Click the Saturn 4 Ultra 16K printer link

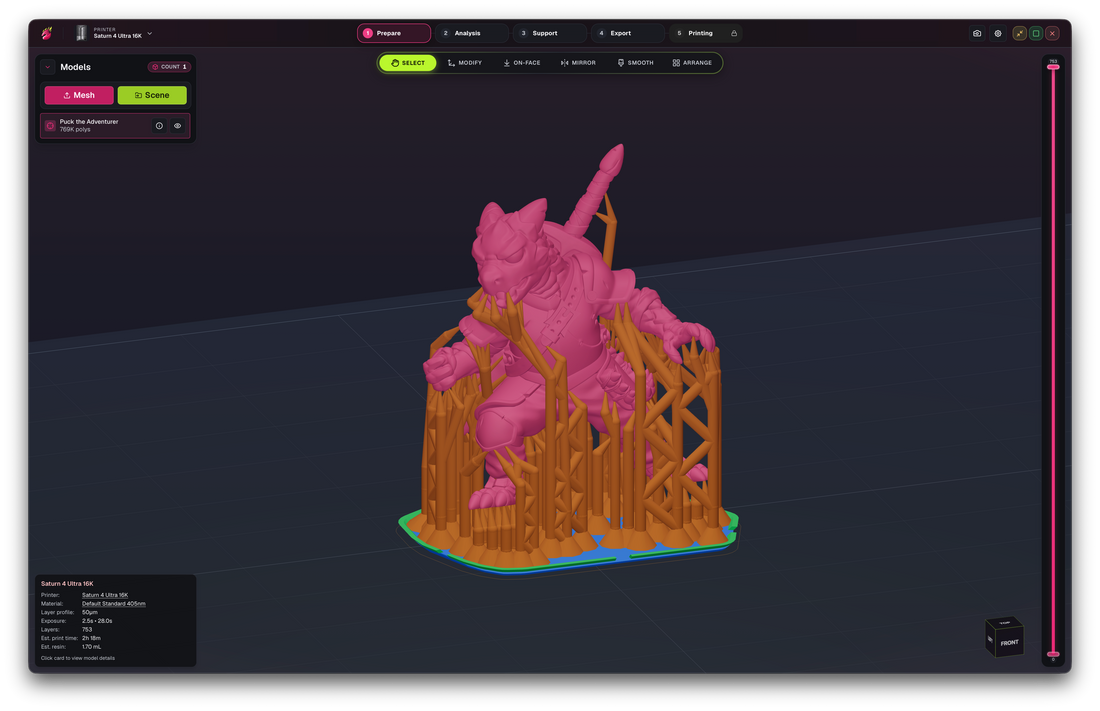[105, 595]
